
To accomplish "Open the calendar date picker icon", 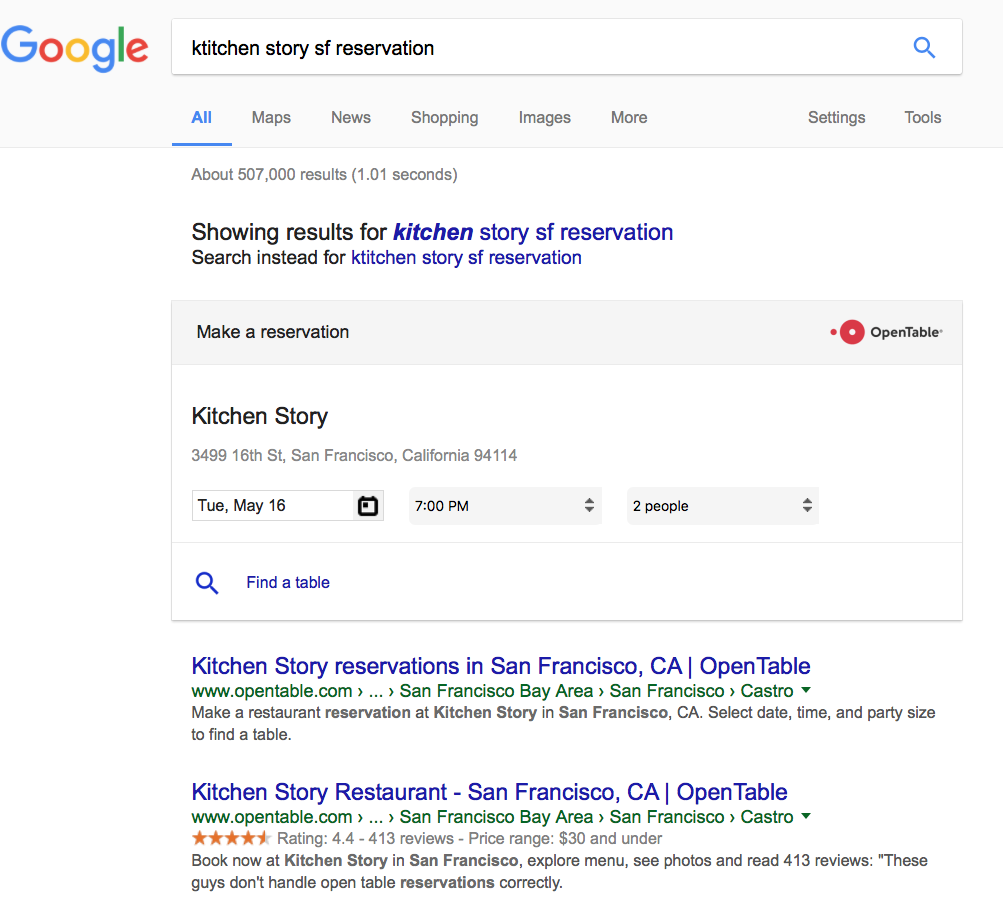I will (368, 506).
